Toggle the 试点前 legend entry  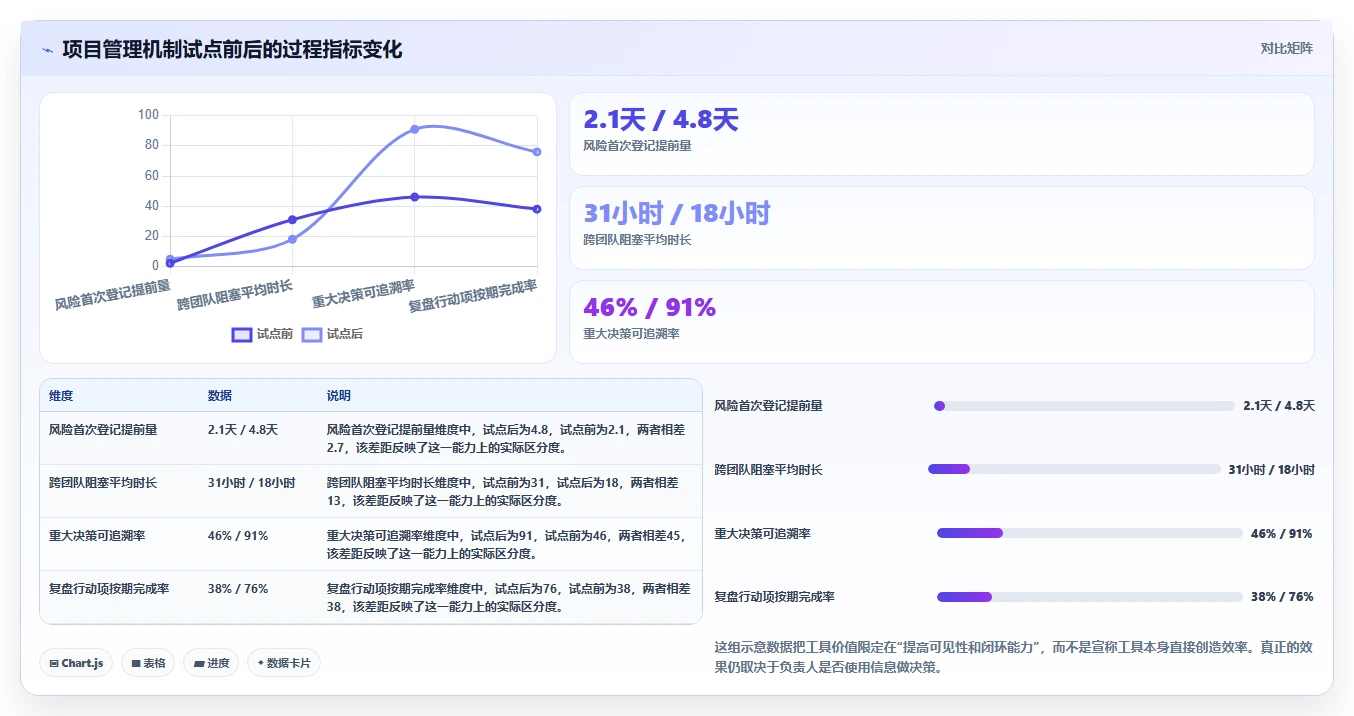[x=262, y=334]
